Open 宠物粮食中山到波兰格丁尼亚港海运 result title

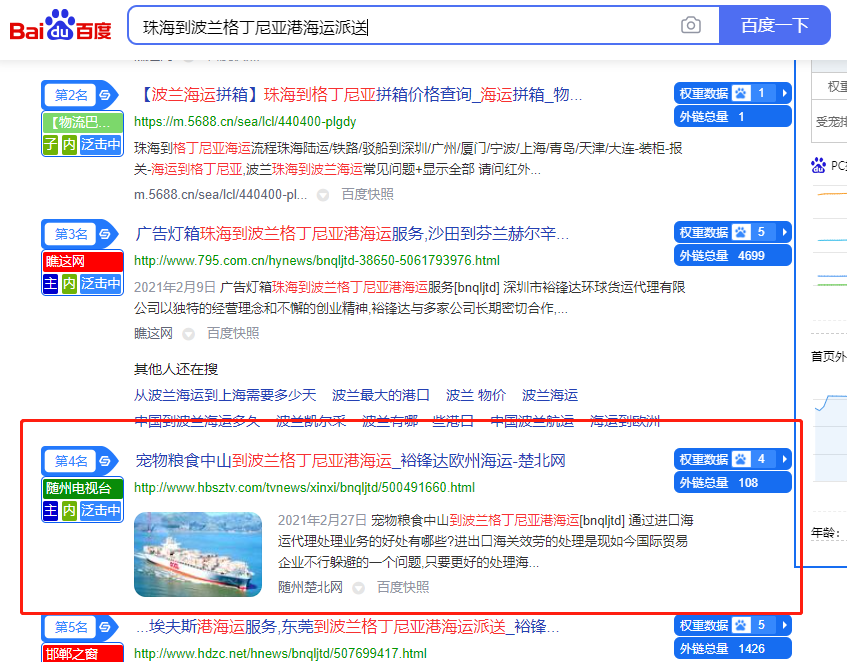(350, 461)
